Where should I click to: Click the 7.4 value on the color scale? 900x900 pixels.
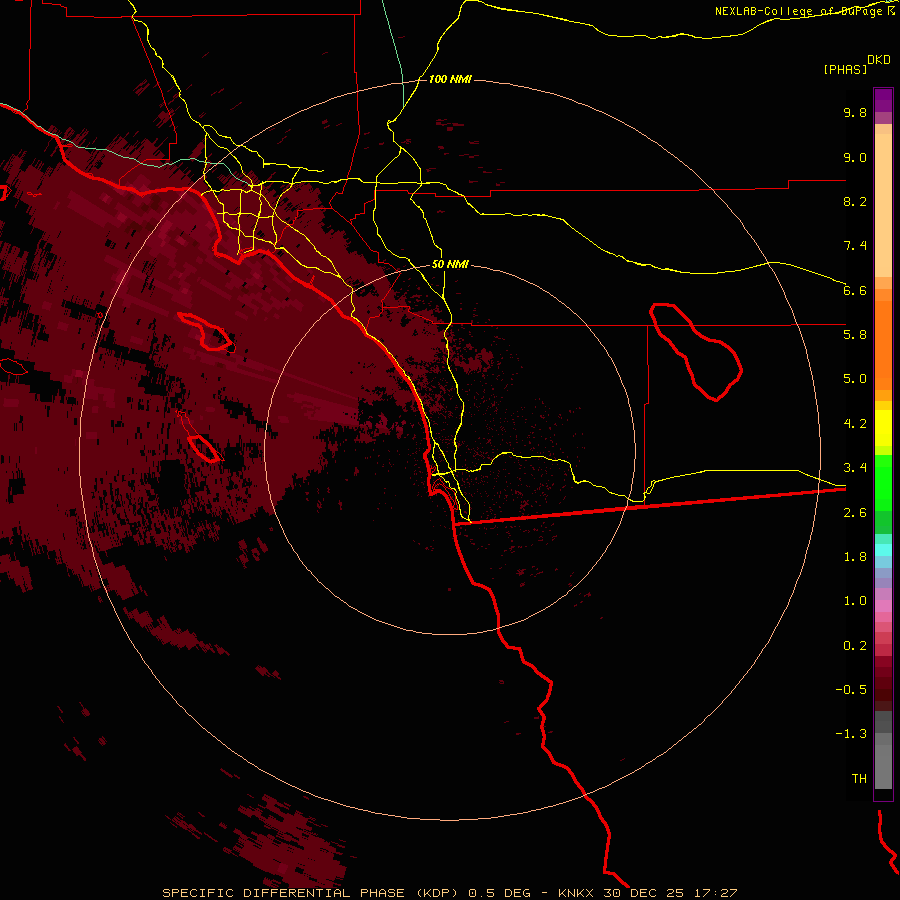click(x=855, y=246)
